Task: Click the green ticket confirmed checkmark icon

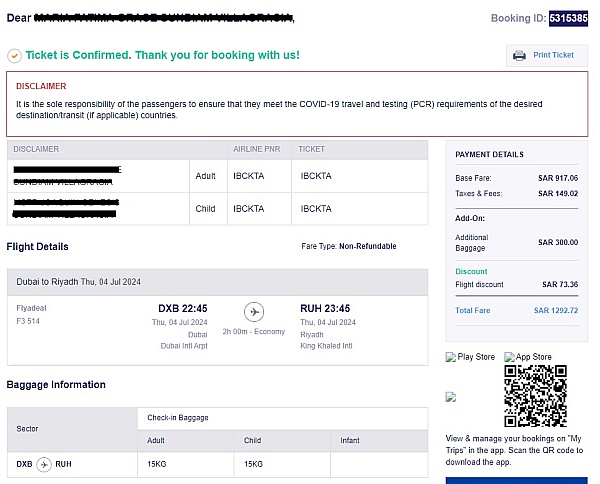Action: click(x=13, y=56)
